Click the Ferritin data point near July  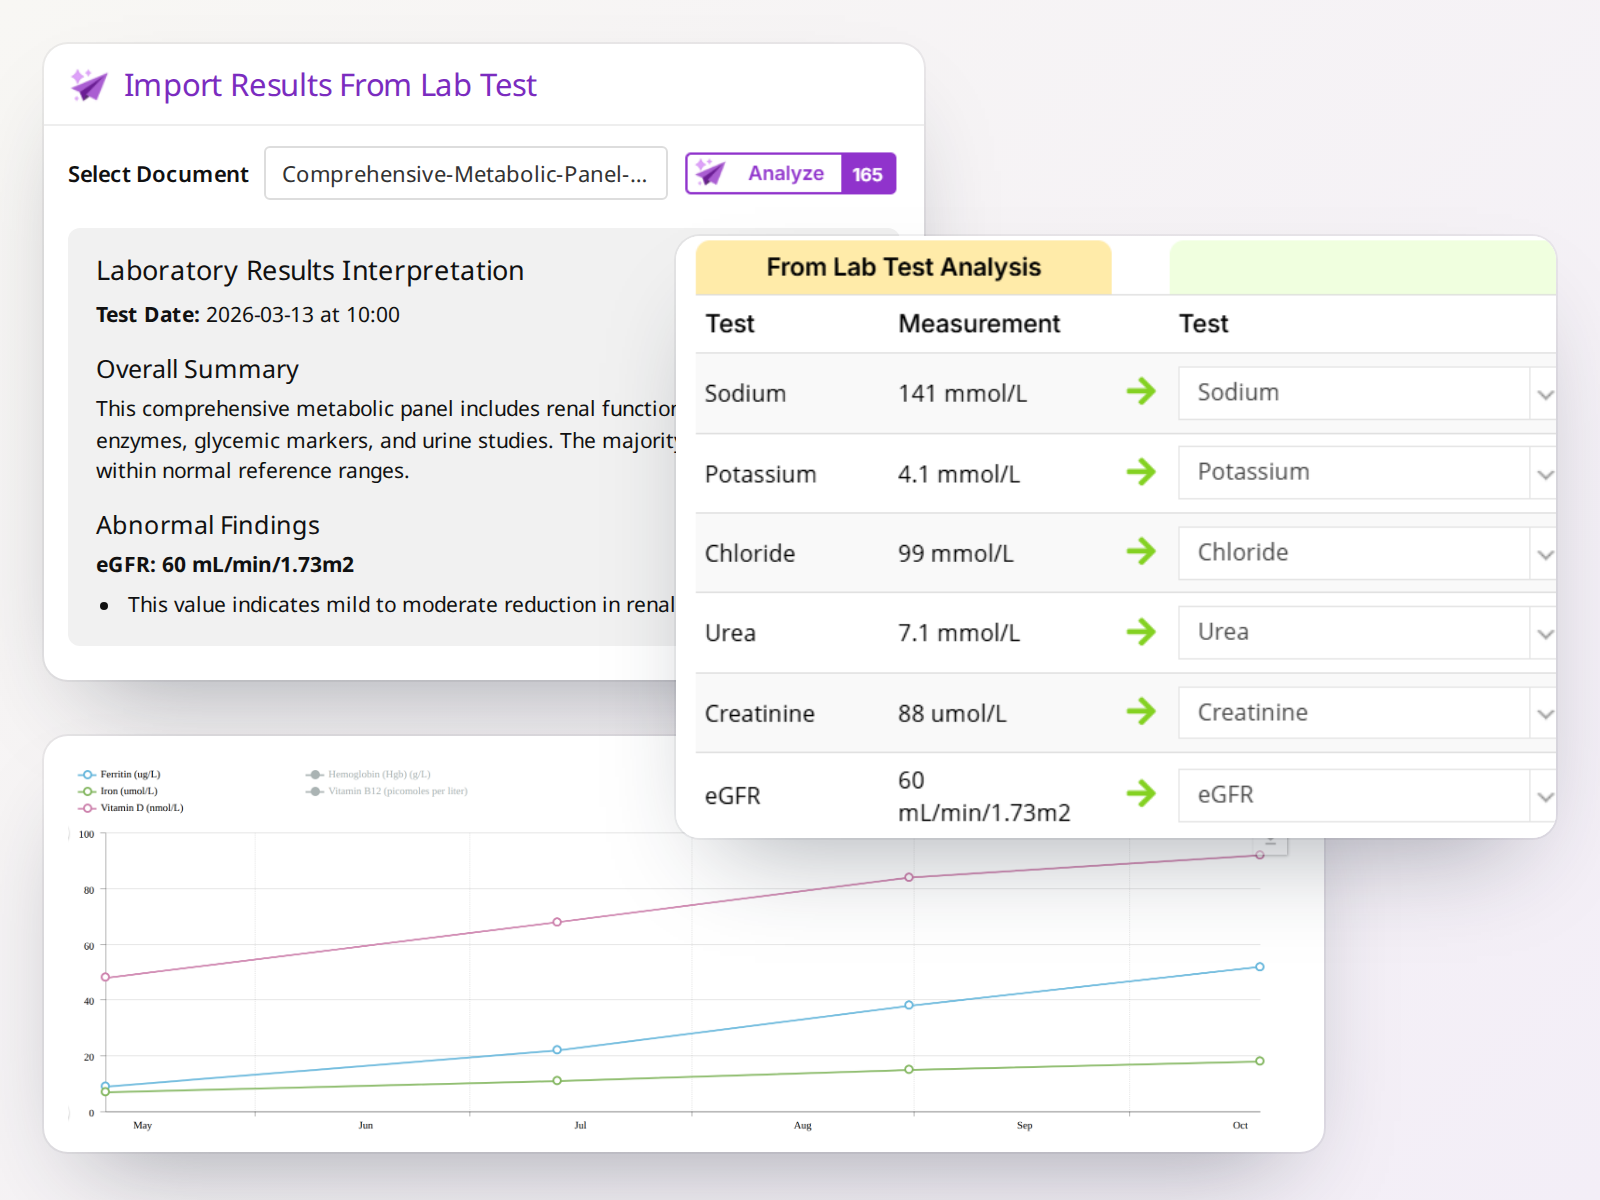click(557, 1050)
